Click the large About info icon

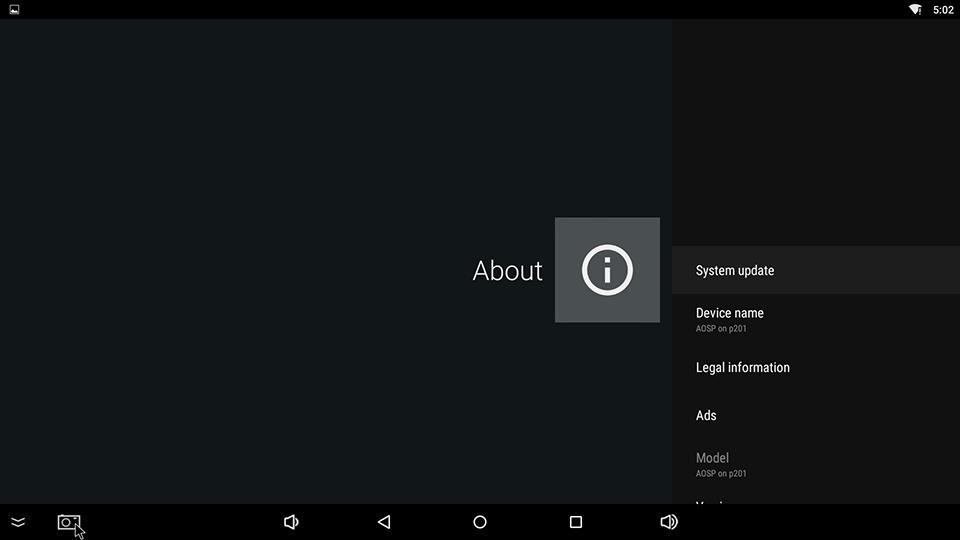pyautogui.click(x=607, y=270)
